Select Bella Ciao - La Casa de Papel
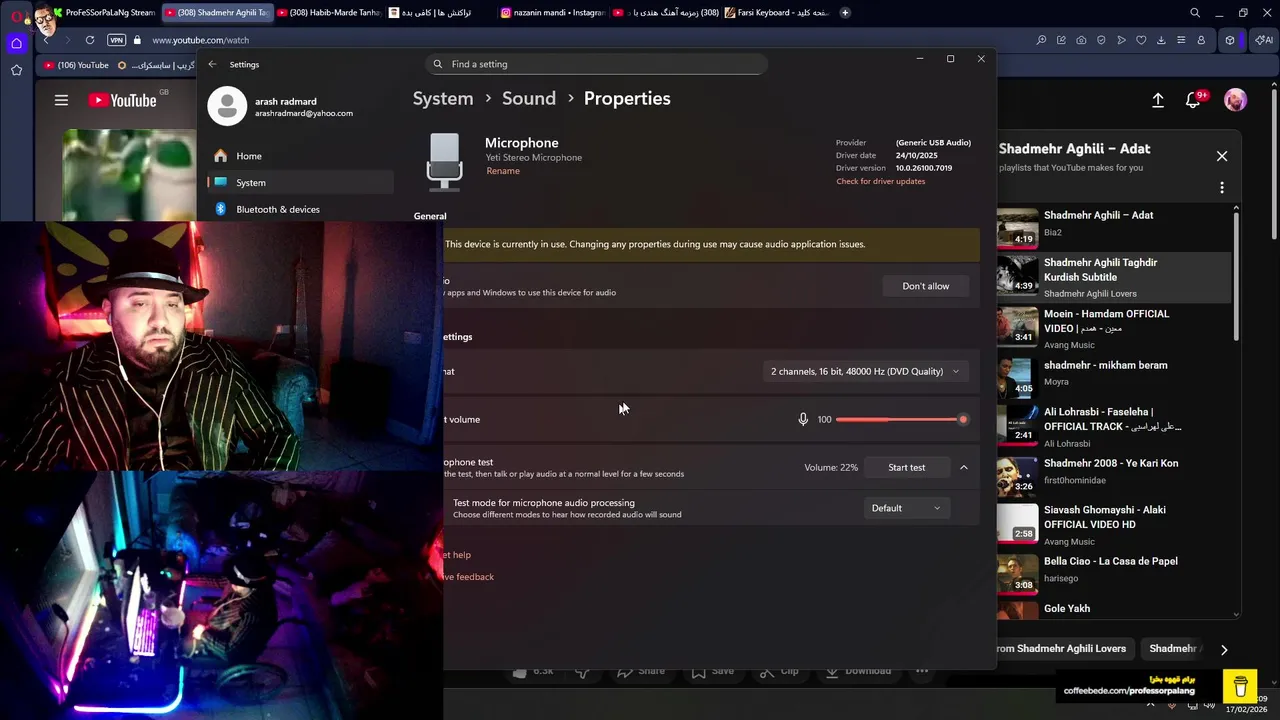This screenshot has width=1280, height=720. coord(1113,572)
